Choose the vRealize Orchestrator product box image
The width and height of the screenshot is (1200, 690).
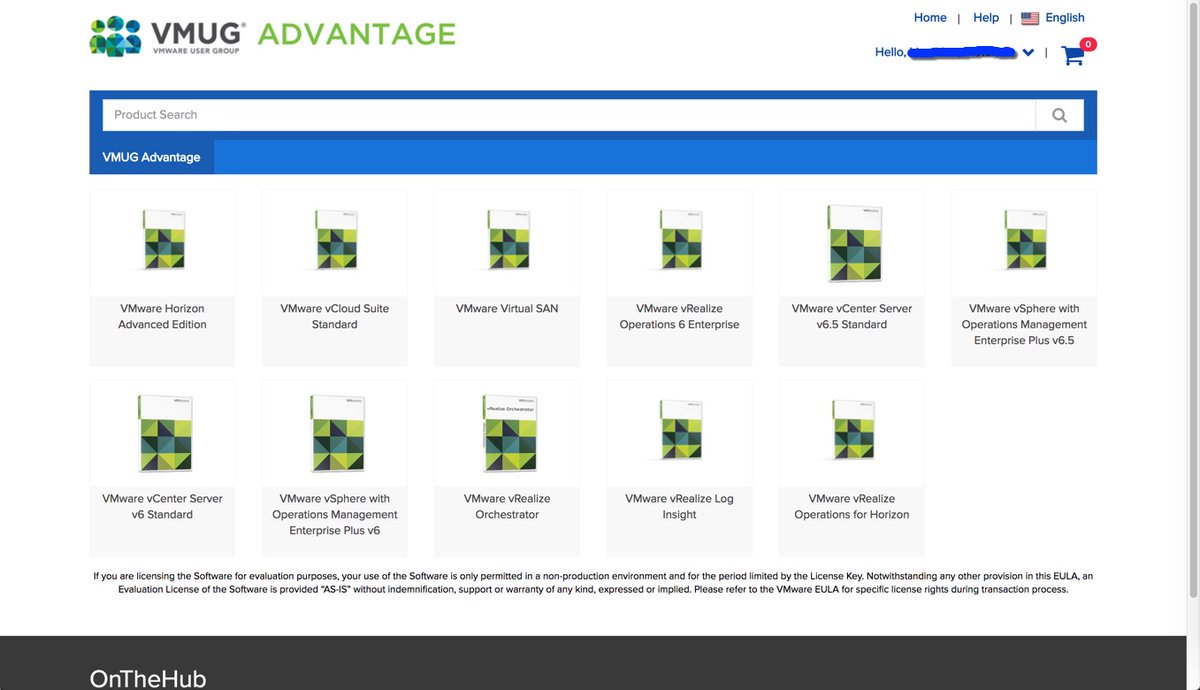[x=507, y=433]
